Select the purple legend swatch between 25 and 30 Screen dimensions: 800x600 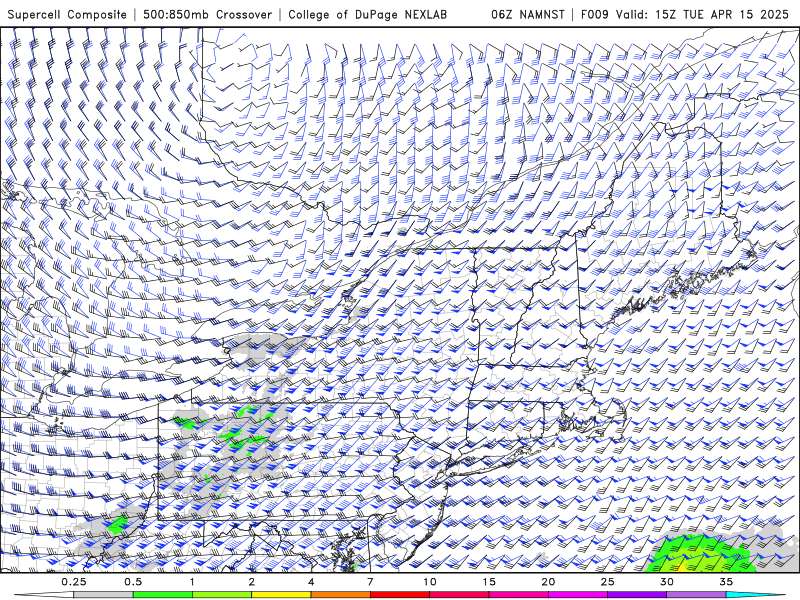[x=637, y=595]
